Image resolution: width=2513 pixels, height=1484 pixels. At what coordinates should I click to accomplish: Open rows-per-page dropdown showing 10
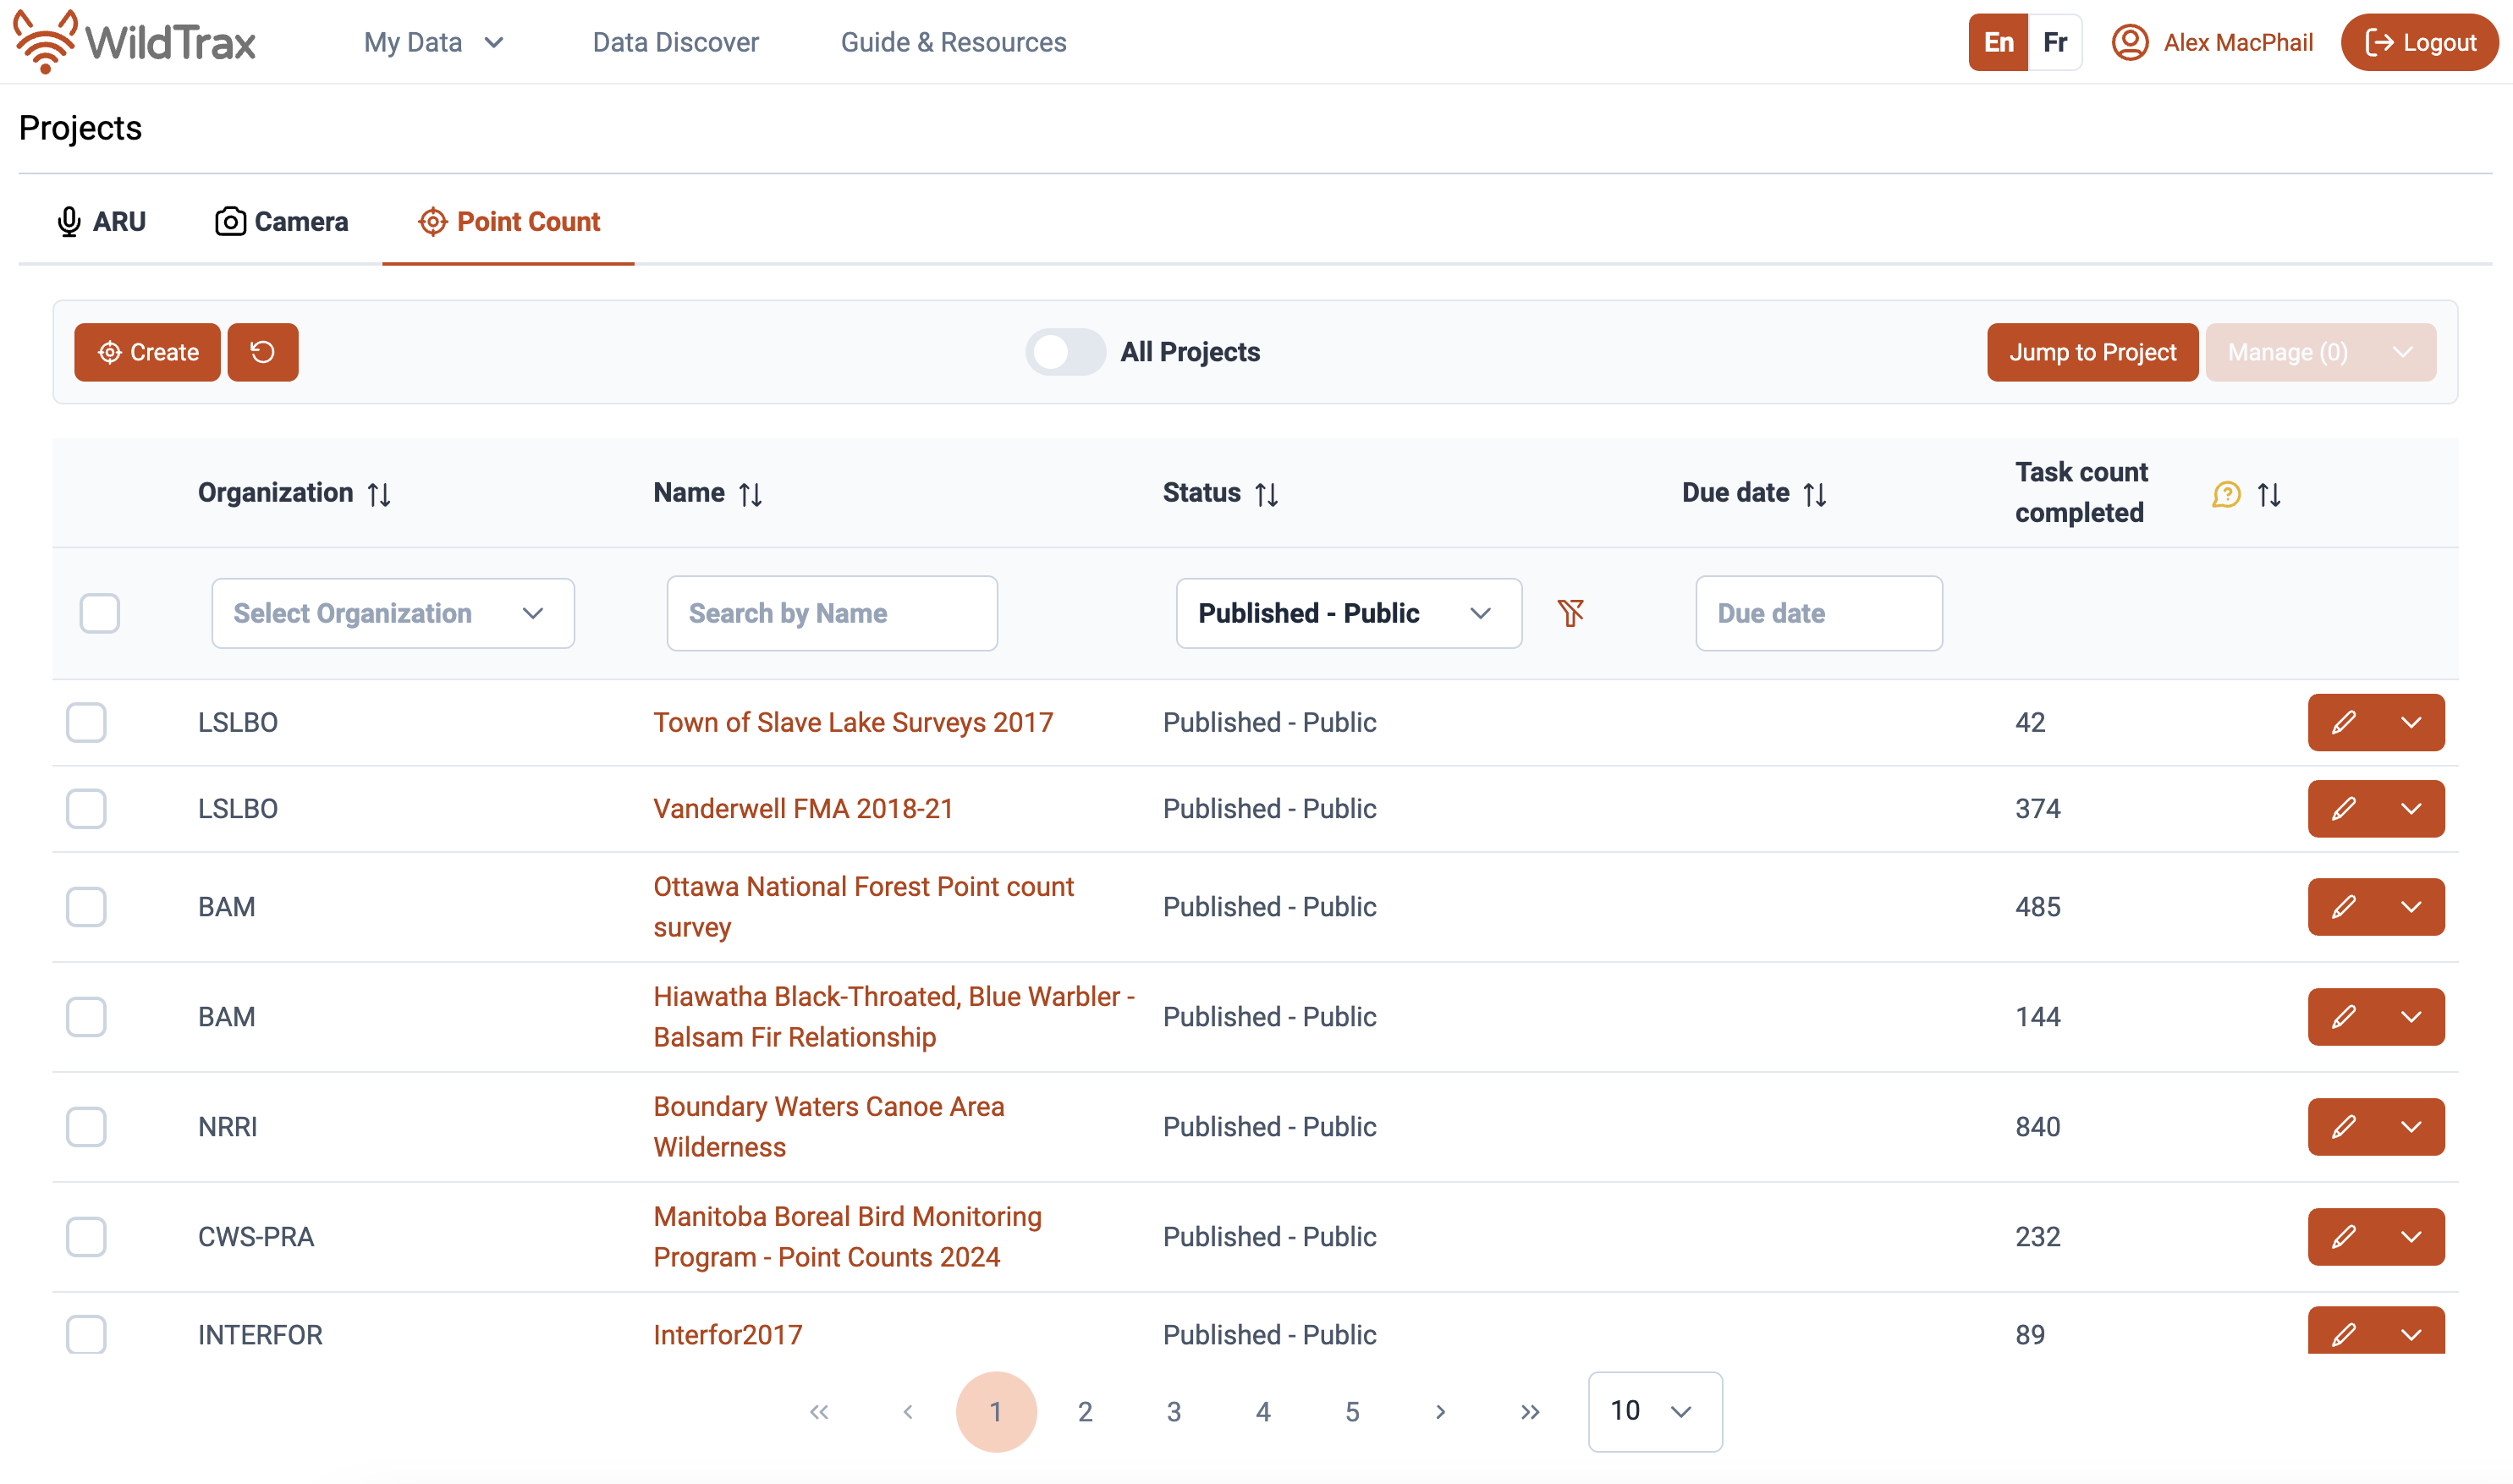point(1654,1411)
